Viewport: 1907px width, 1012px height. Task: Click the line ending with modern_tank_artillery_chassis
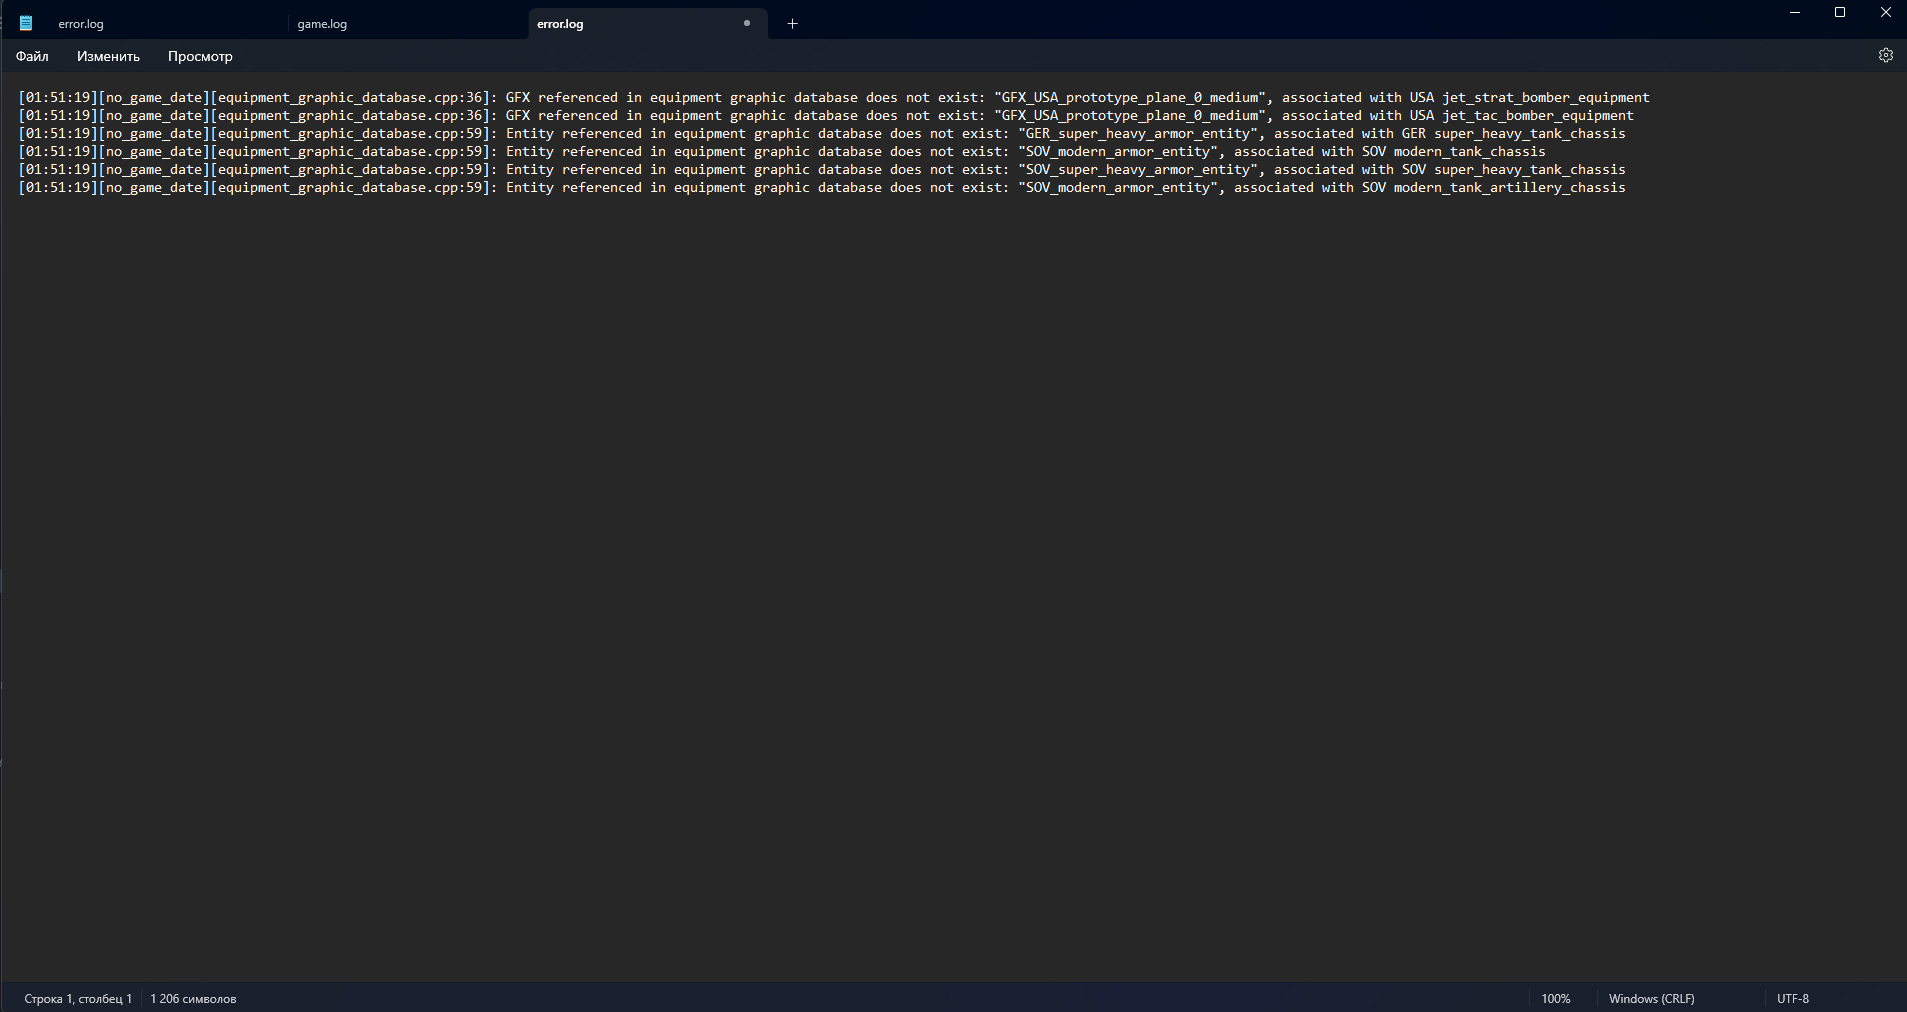coord(821,187)
